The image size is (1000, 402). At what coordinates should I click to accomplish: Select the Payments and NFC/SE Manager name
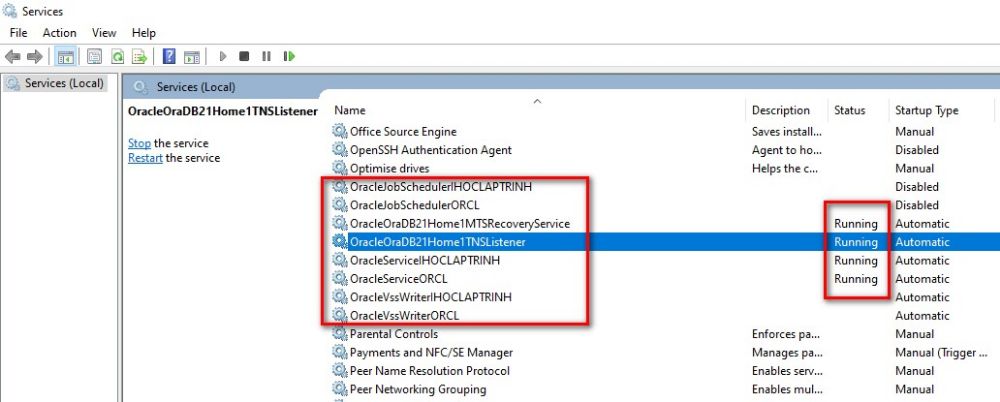[x=431, y=352]
